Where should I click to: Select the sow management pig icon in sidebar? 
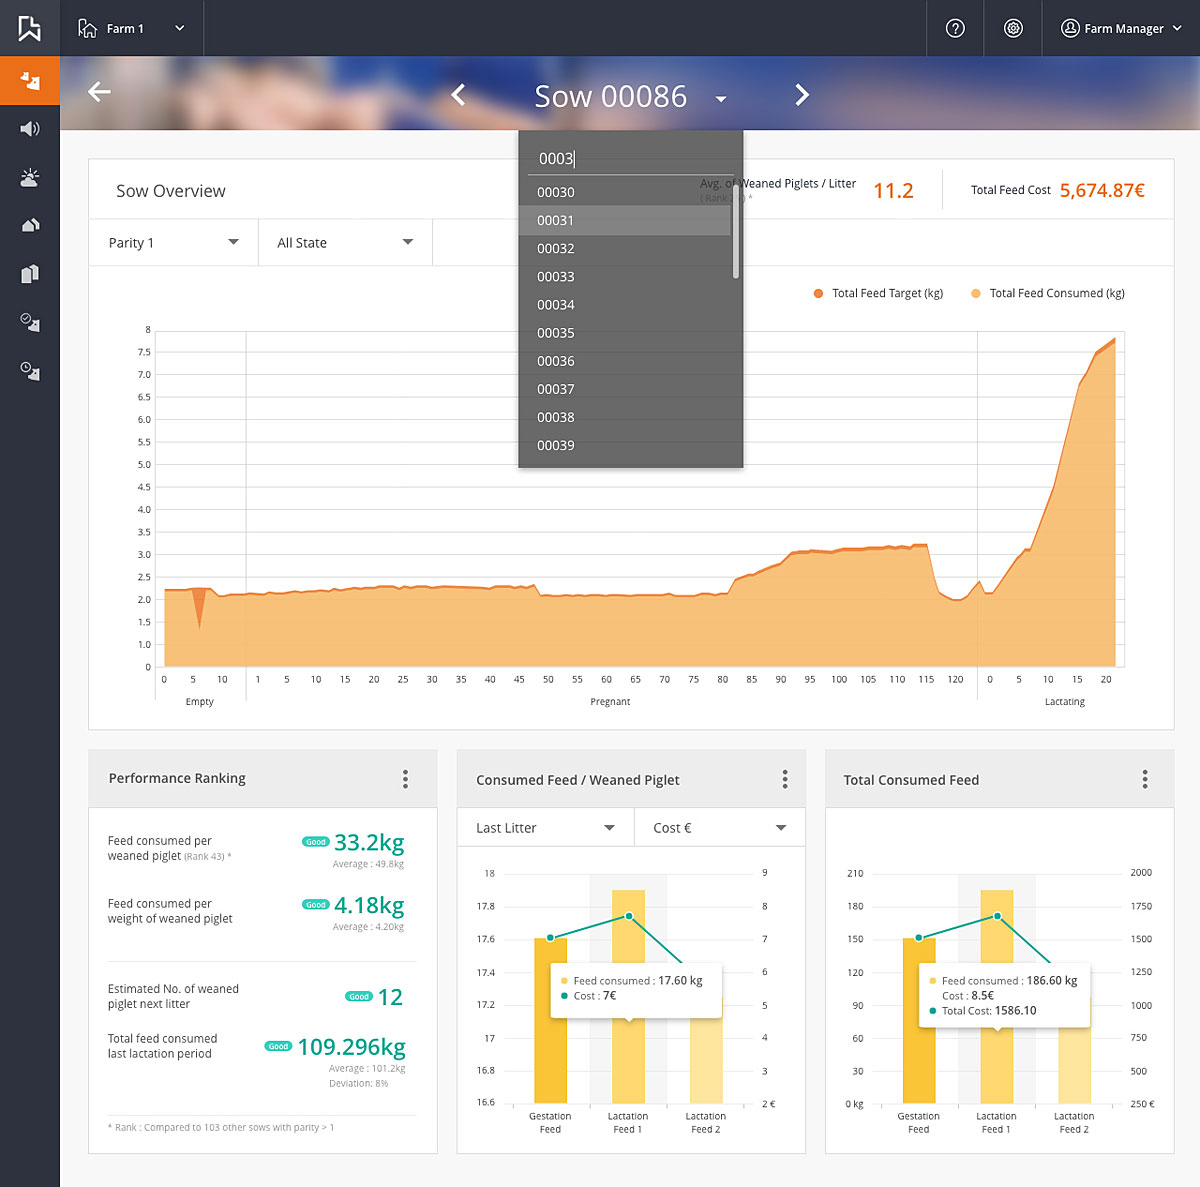tap(29, 80)
